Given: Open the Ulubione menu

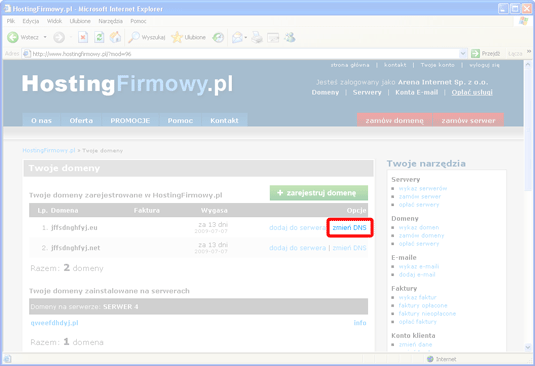Looking at the screenshot, I should click(x=80, y=21).
